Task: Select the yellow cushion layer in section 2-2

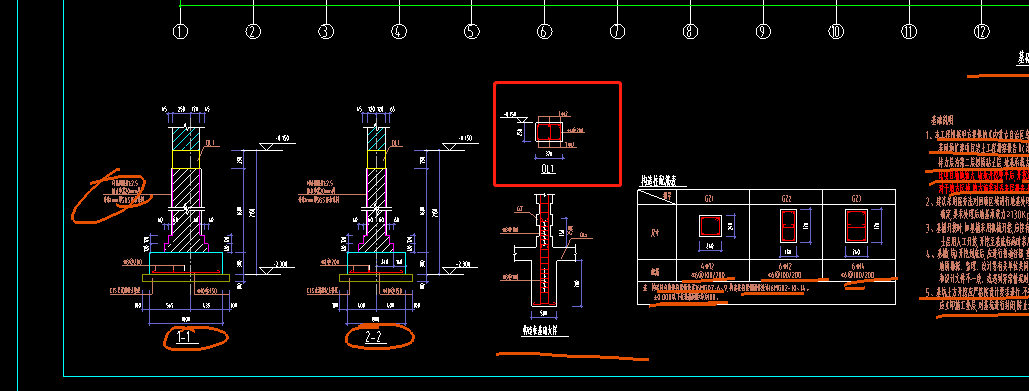Action: tap(375, 278)
